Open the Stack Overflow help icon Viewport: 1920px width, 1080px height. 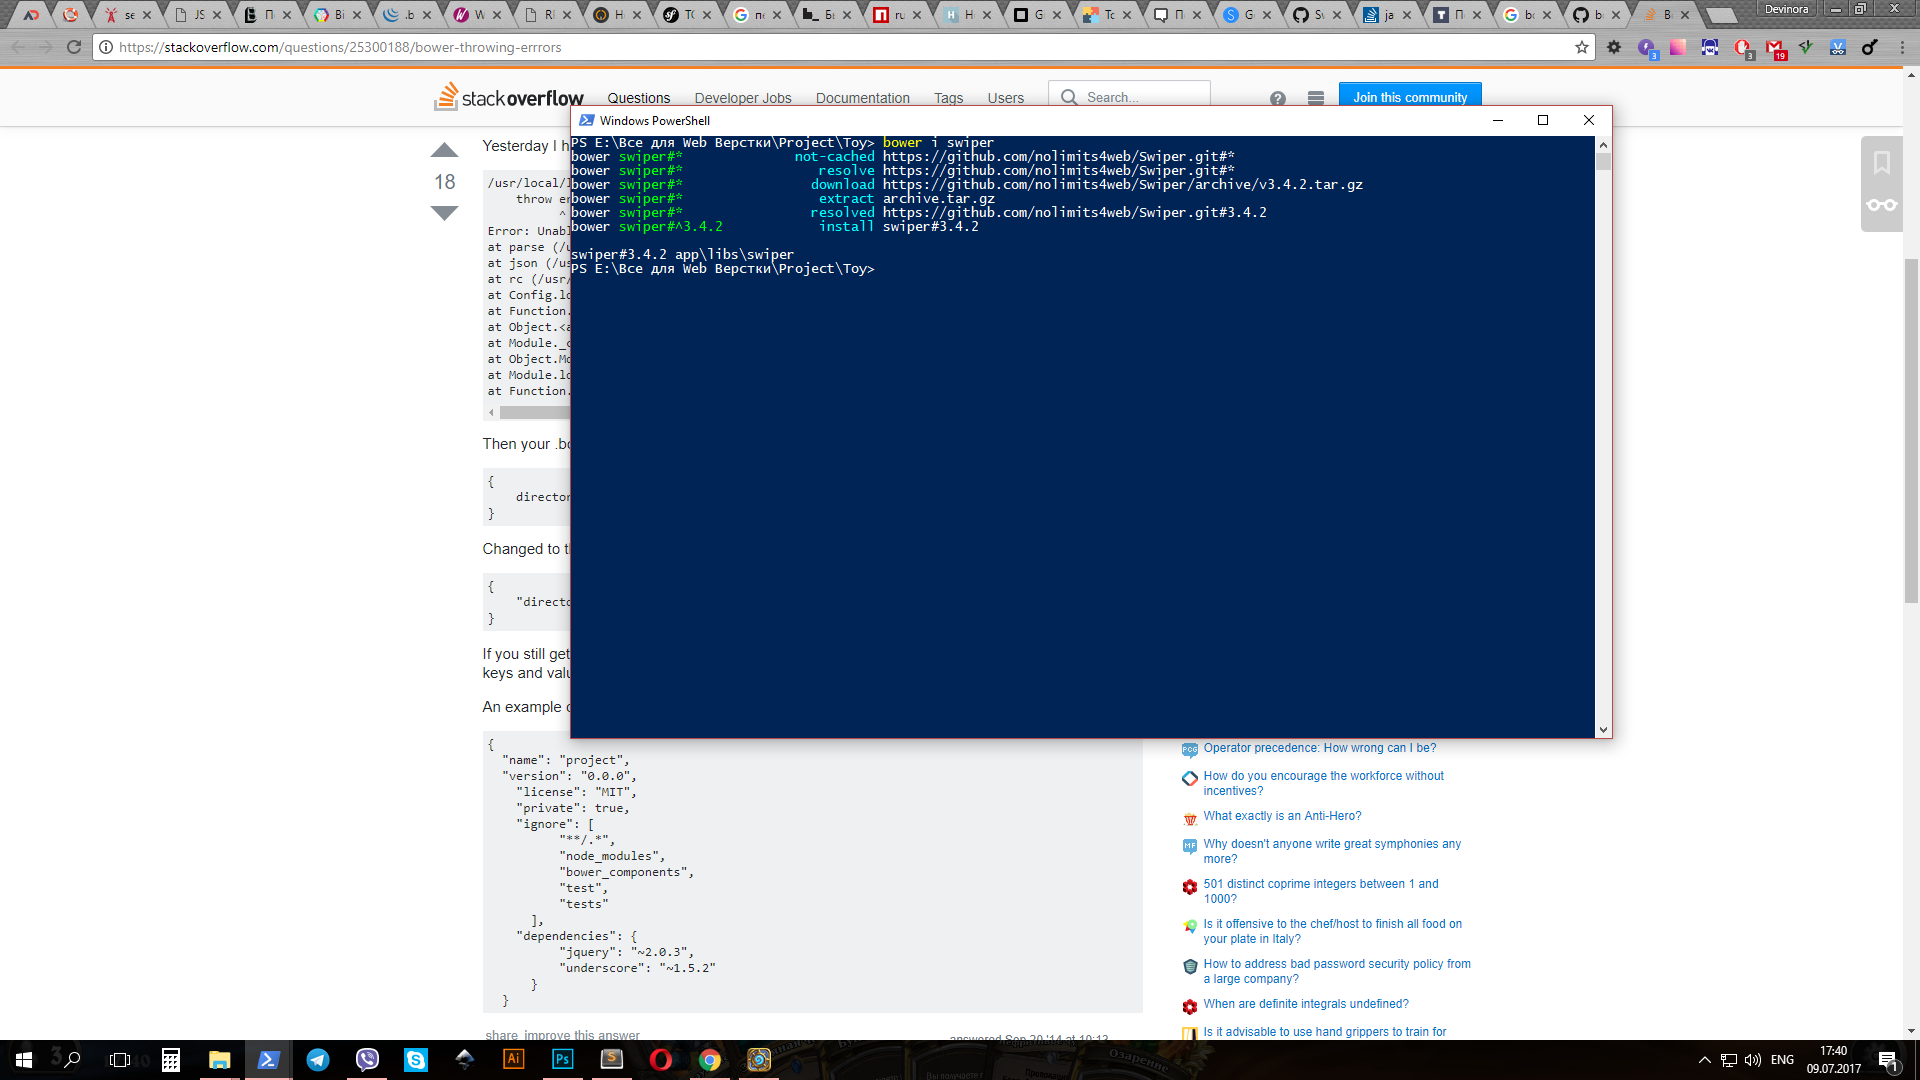(x=1277, y=98)
